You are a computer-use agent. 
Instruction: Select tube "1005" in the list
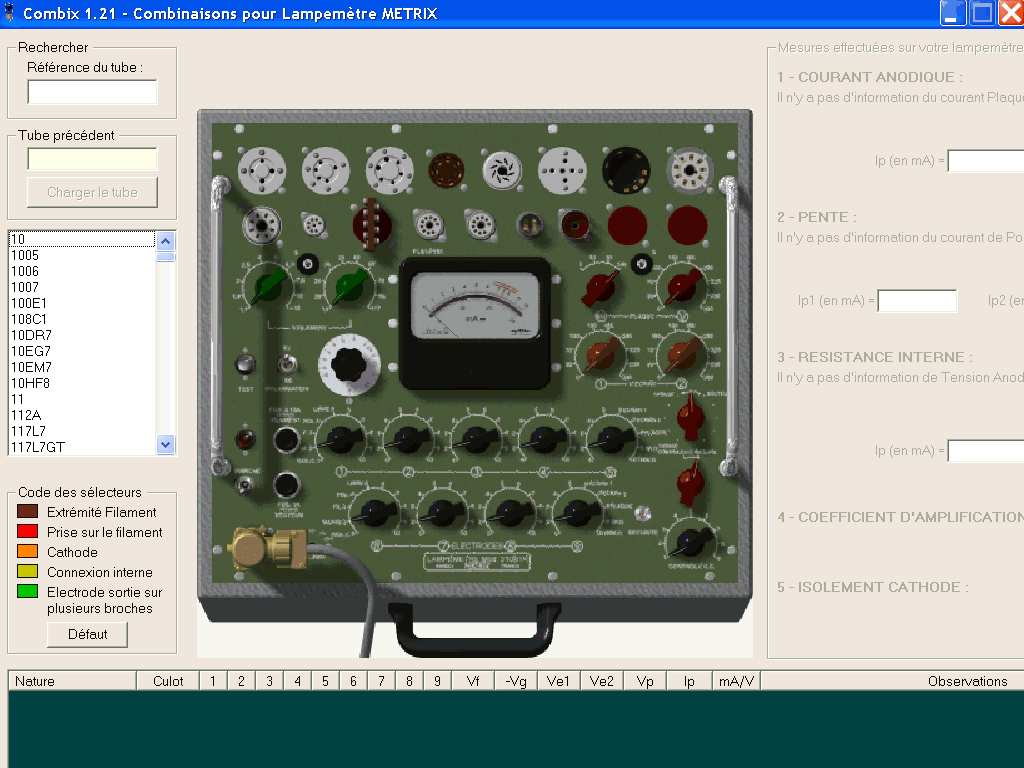click(82, 255)
